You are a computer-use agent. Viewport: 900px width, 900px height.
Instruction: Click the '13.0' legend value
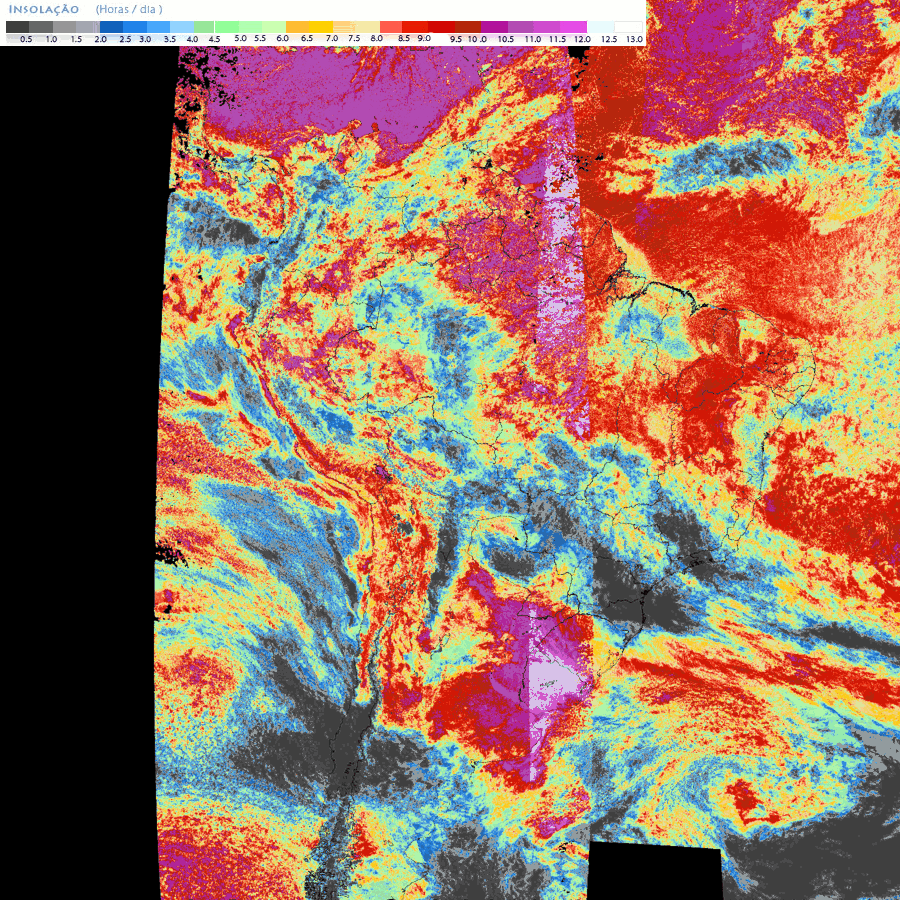tap(634, 39)
